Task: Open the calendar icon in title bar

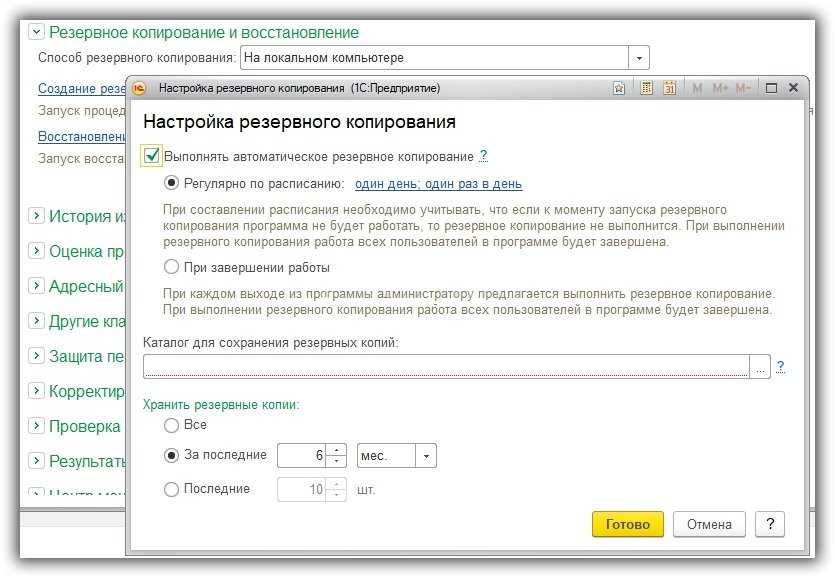Action: (x=670, y=88)
